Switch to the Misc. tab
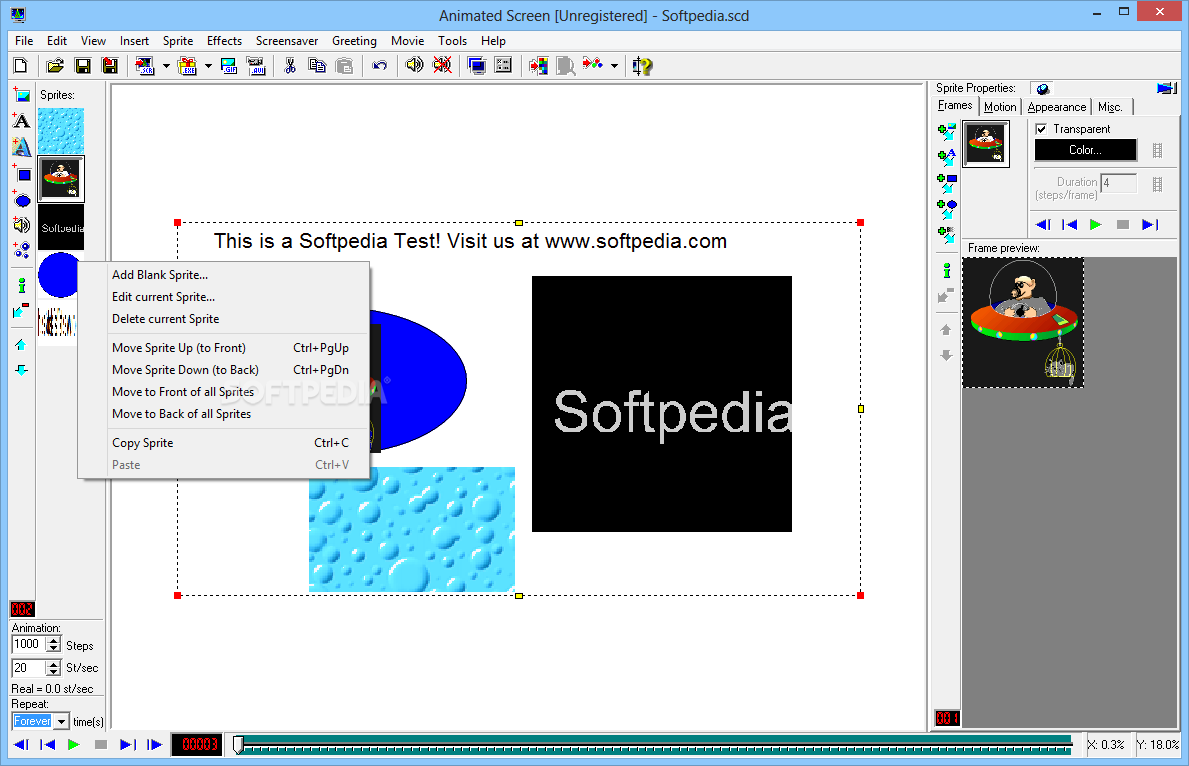Viewport: 1189px width, 766px height. 1110,107
